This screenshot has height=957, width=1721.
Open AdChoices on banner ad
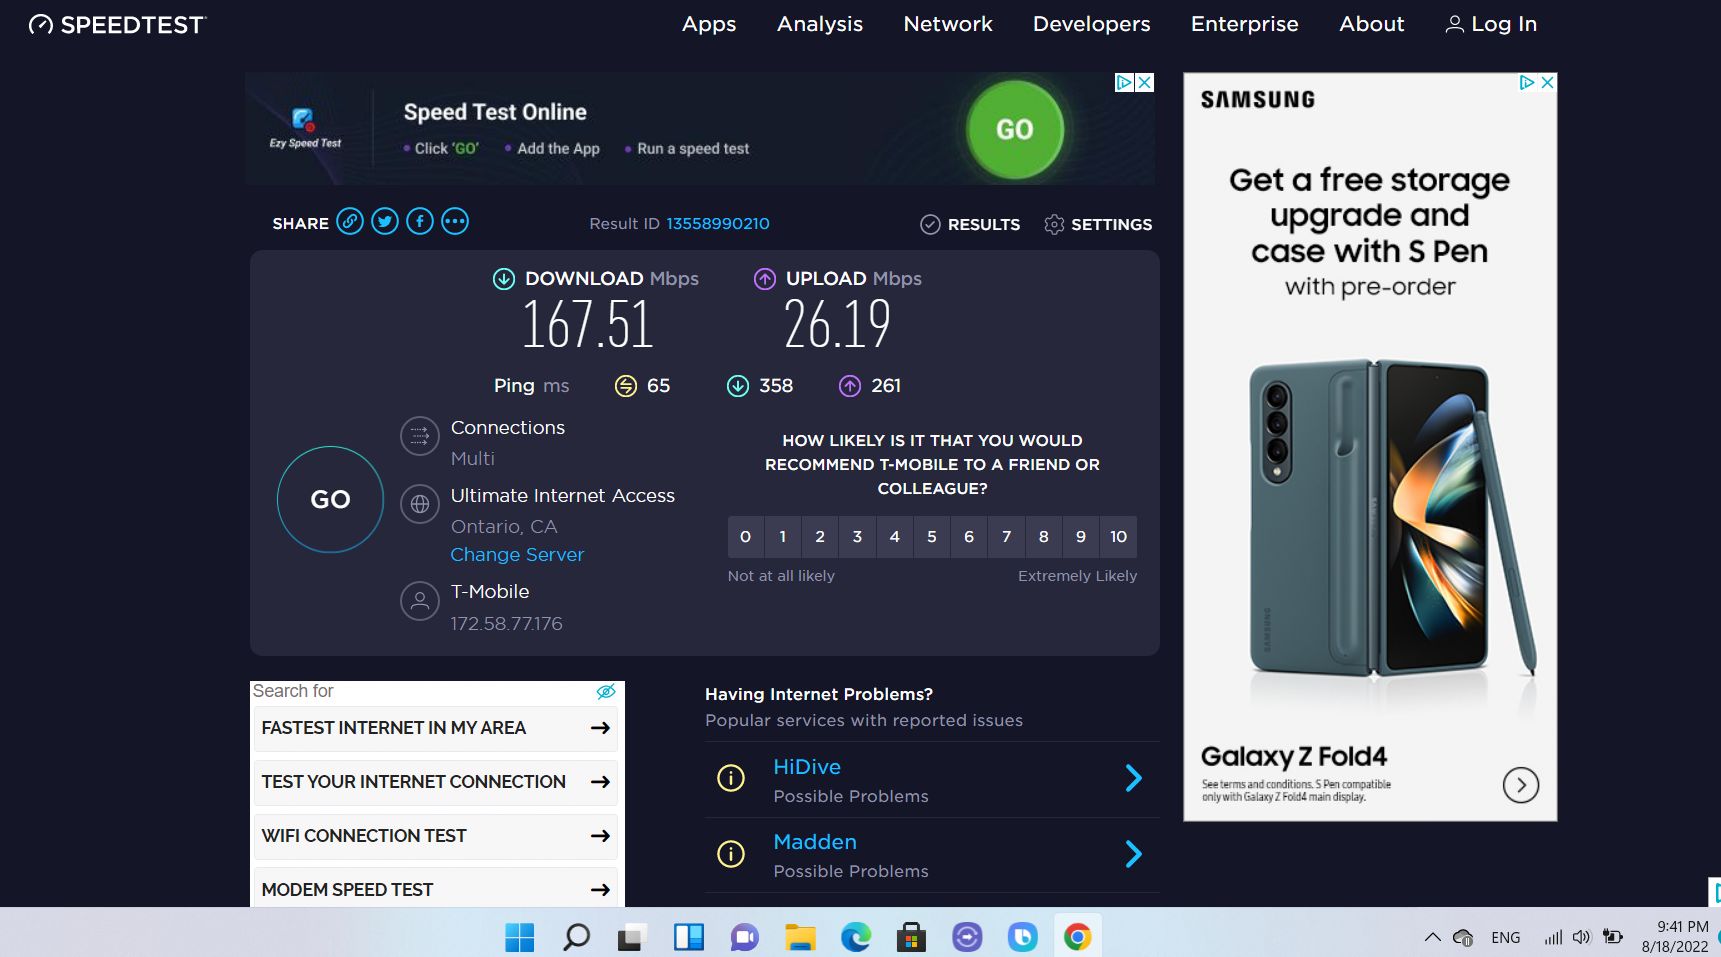click(1125, 82)
